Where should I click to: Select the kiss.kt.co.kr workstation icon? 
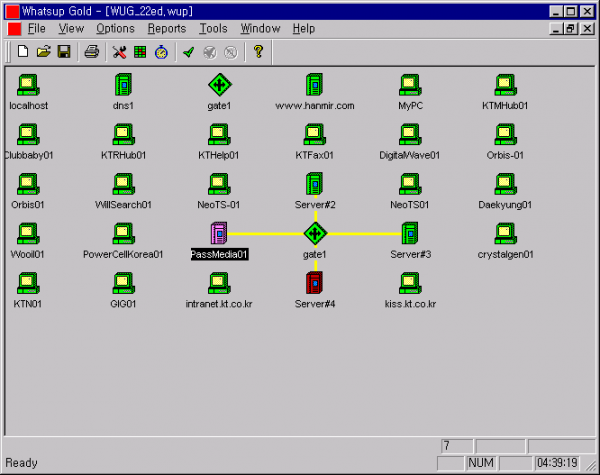click(410, 283)
